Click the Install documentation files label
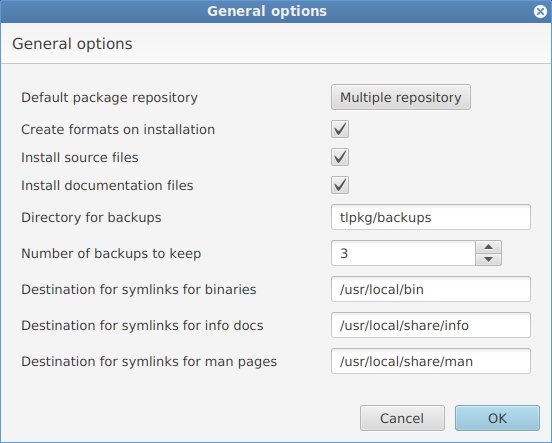The width and height of the screenshot is (552, 443). [107, 186]
